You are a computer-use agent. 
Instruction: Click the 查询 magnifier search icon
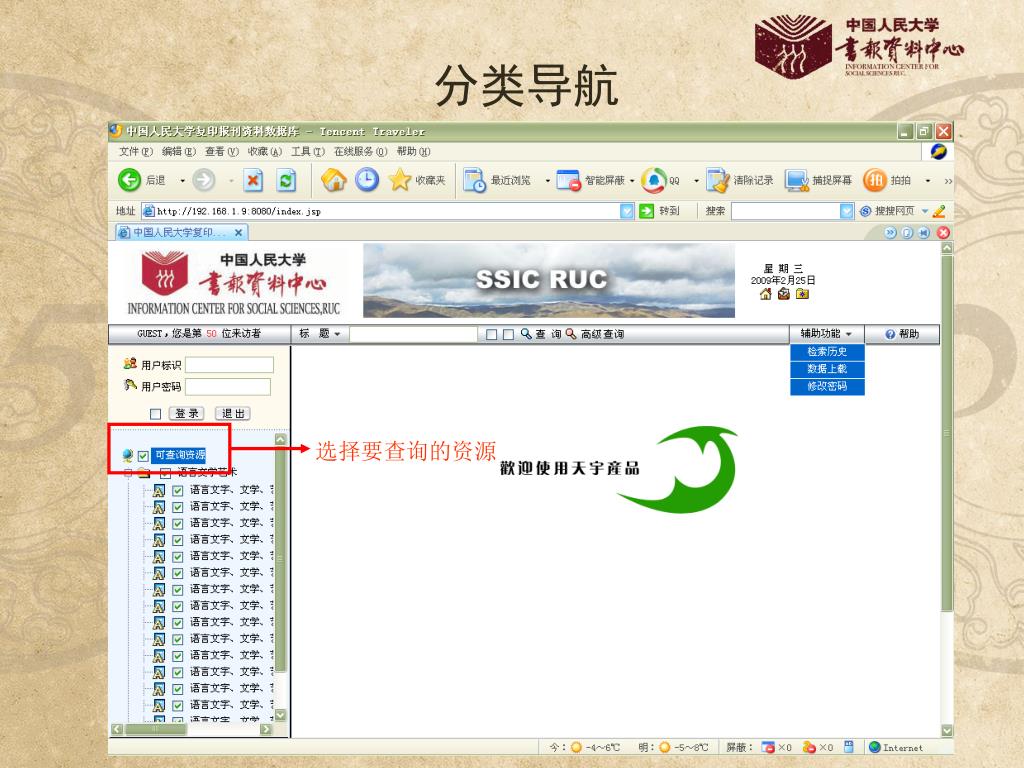pos(526,334)
